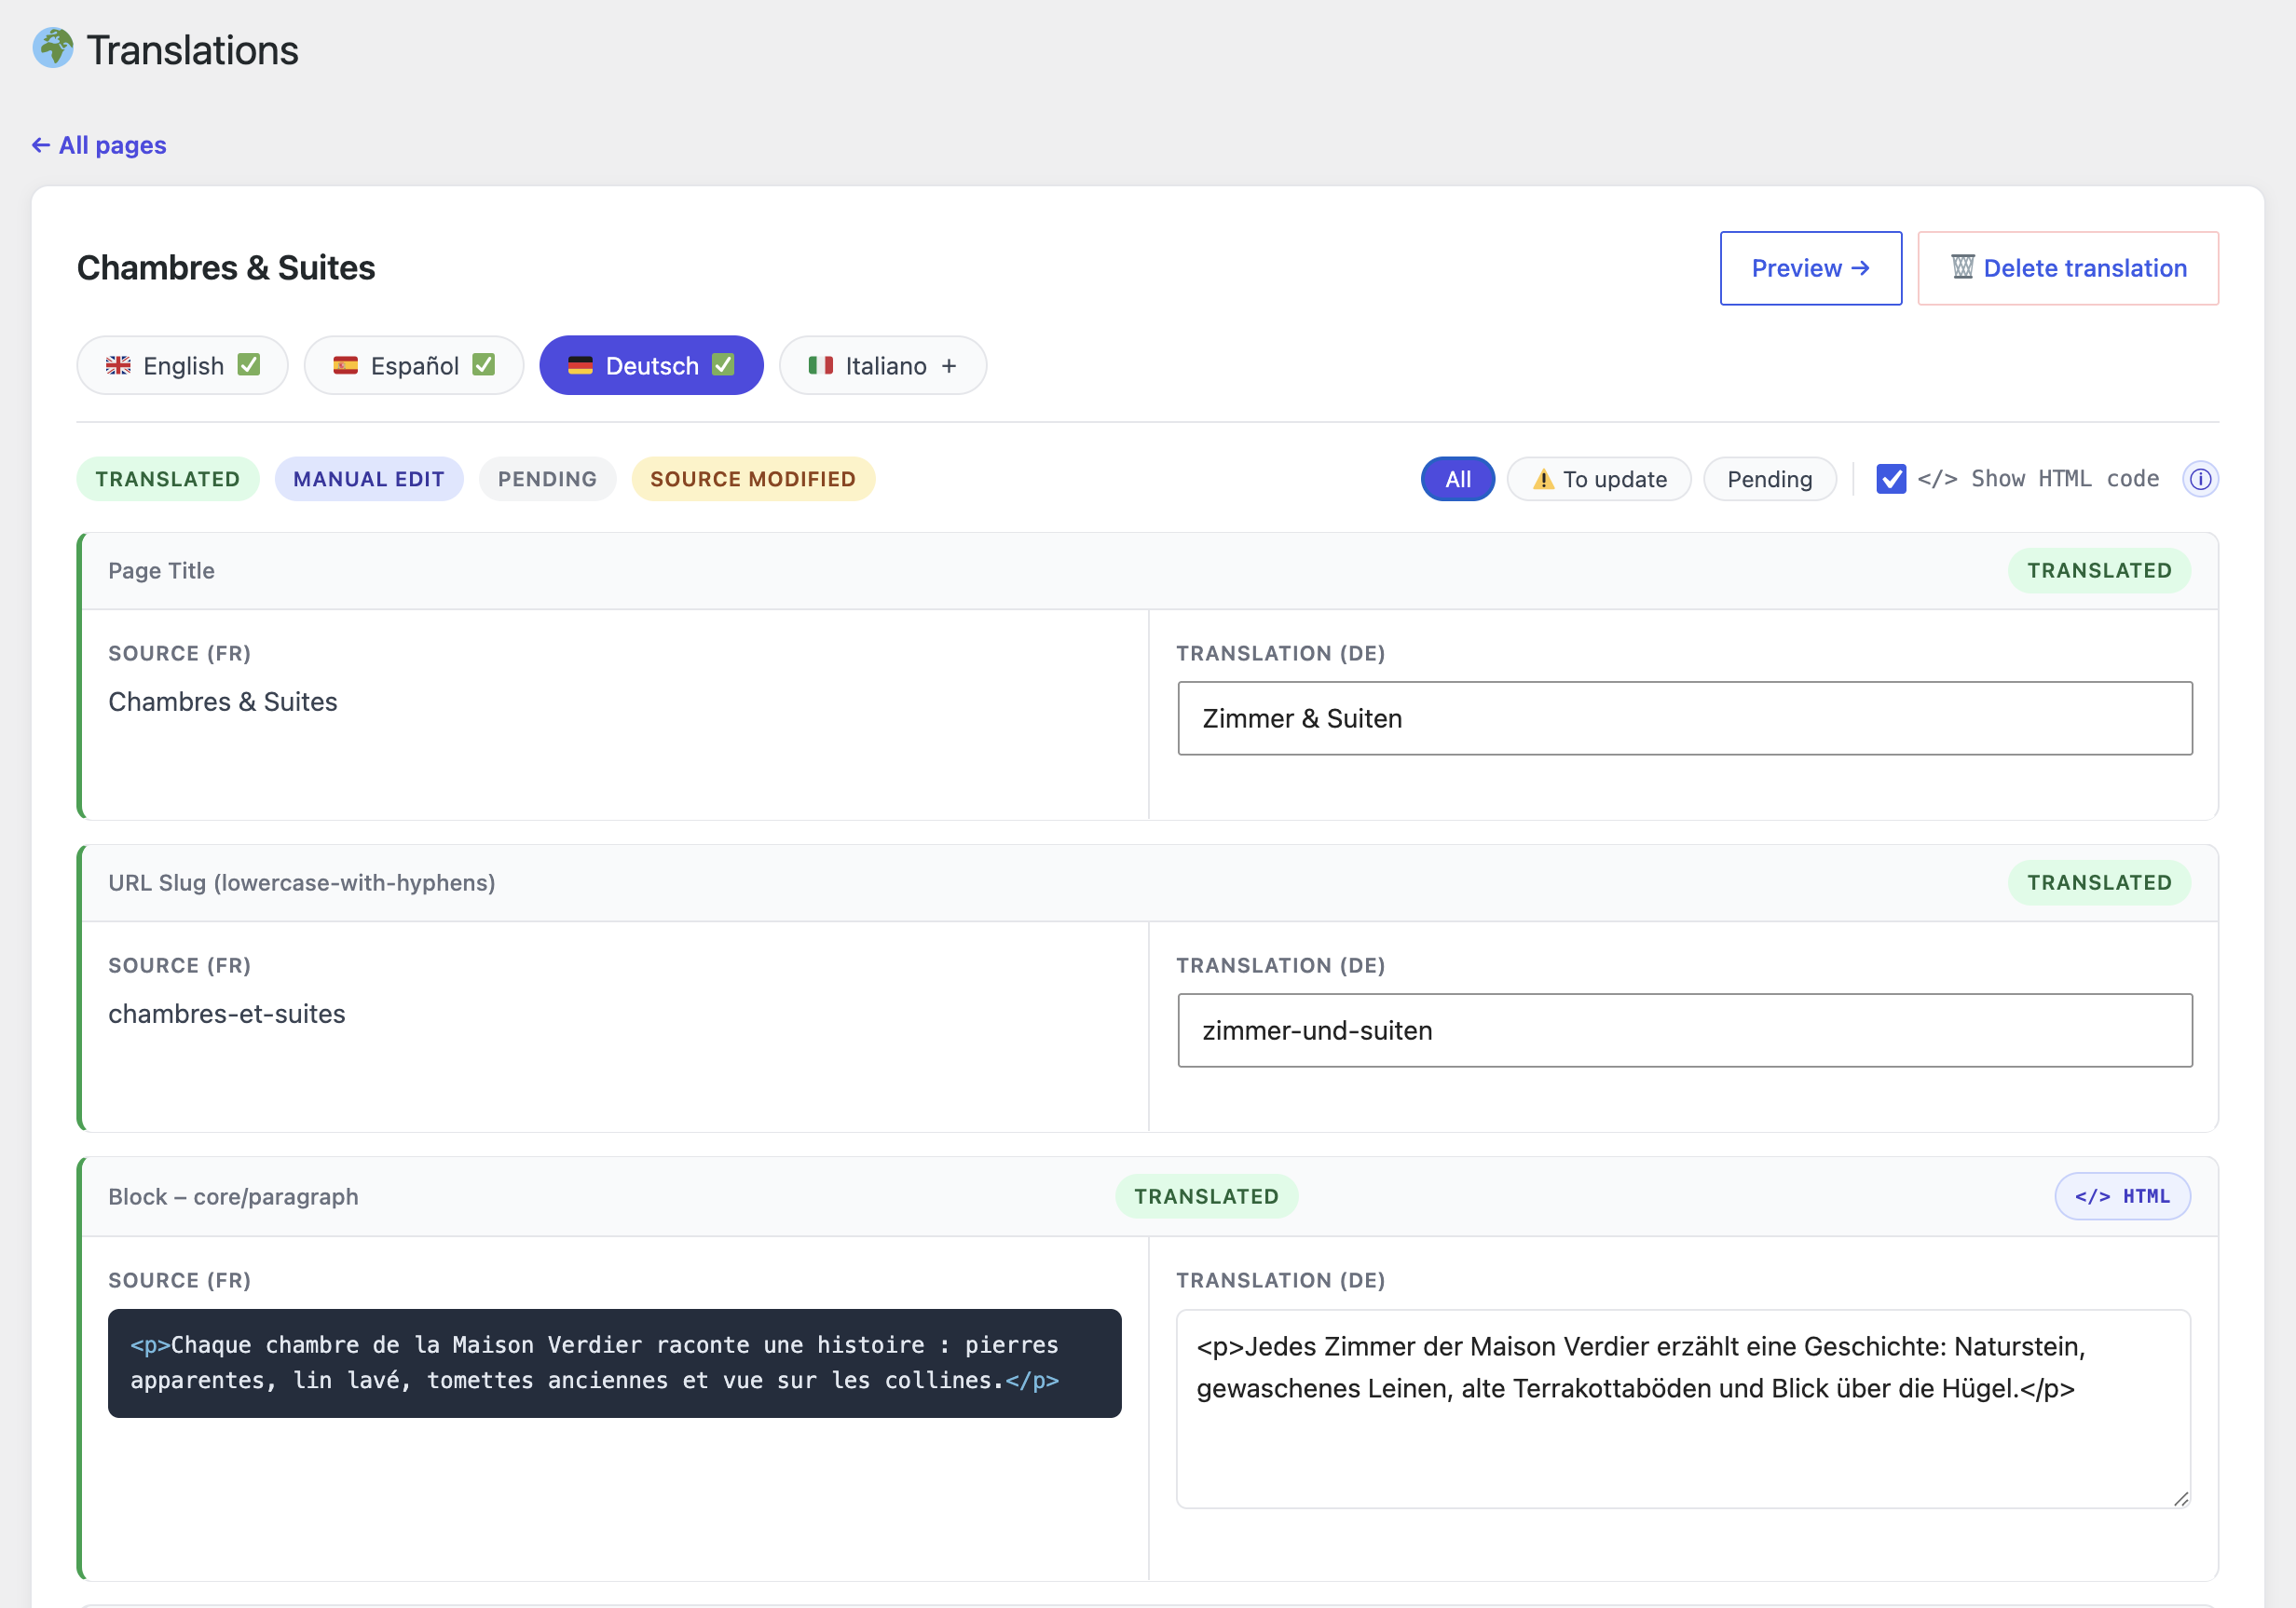Click the green checkmark on English tab
The height and width of the screenshot is (1608, 2296).
249,364
